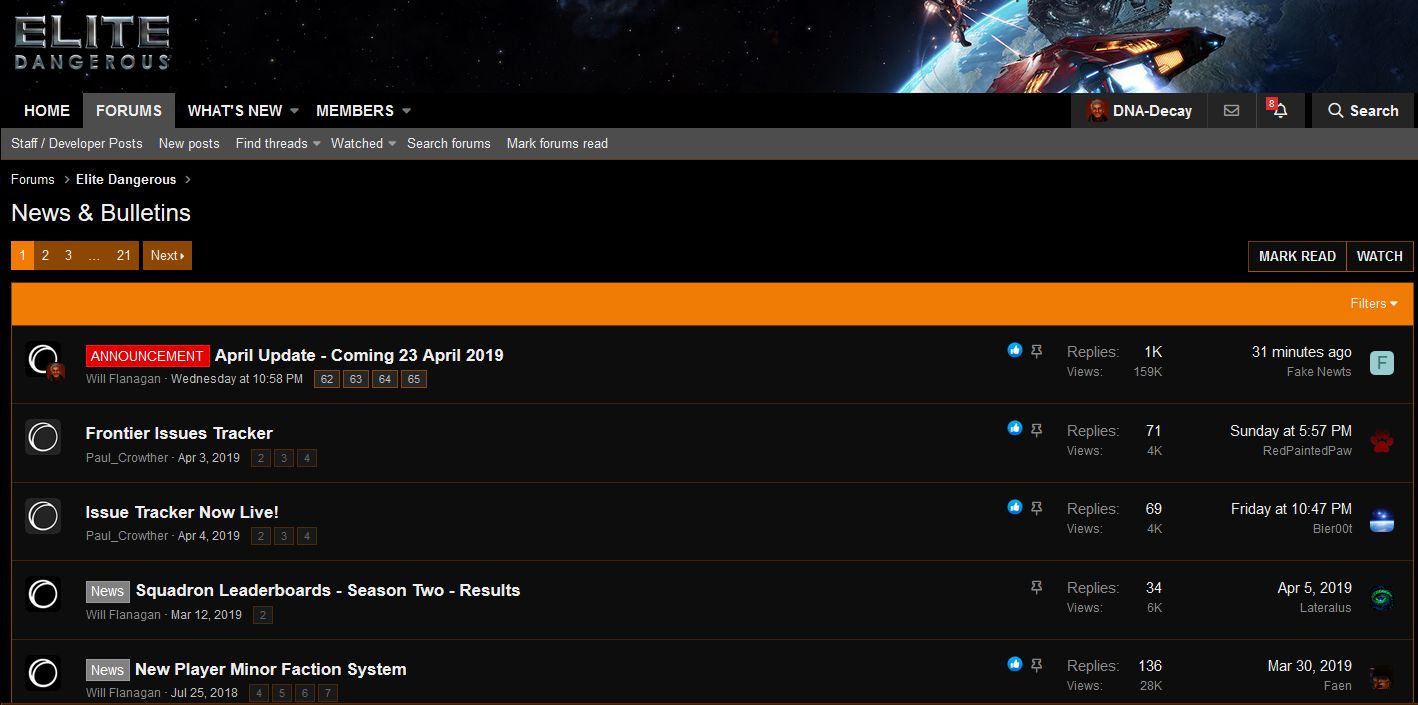Open Faen's last-poster avatar
Screen dimensions: 1418x705
(1381, 677)
